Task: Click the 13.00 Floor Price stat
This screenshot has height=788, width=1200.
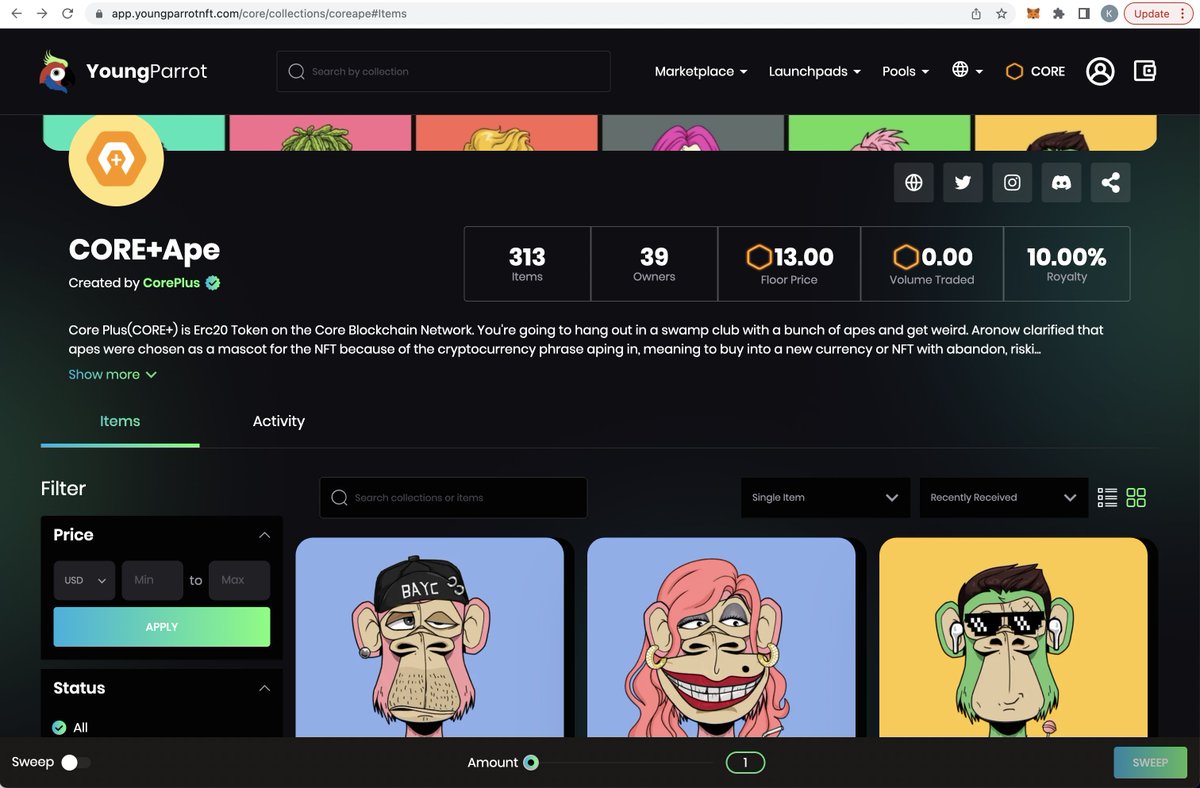Action: tap(789, 264)
